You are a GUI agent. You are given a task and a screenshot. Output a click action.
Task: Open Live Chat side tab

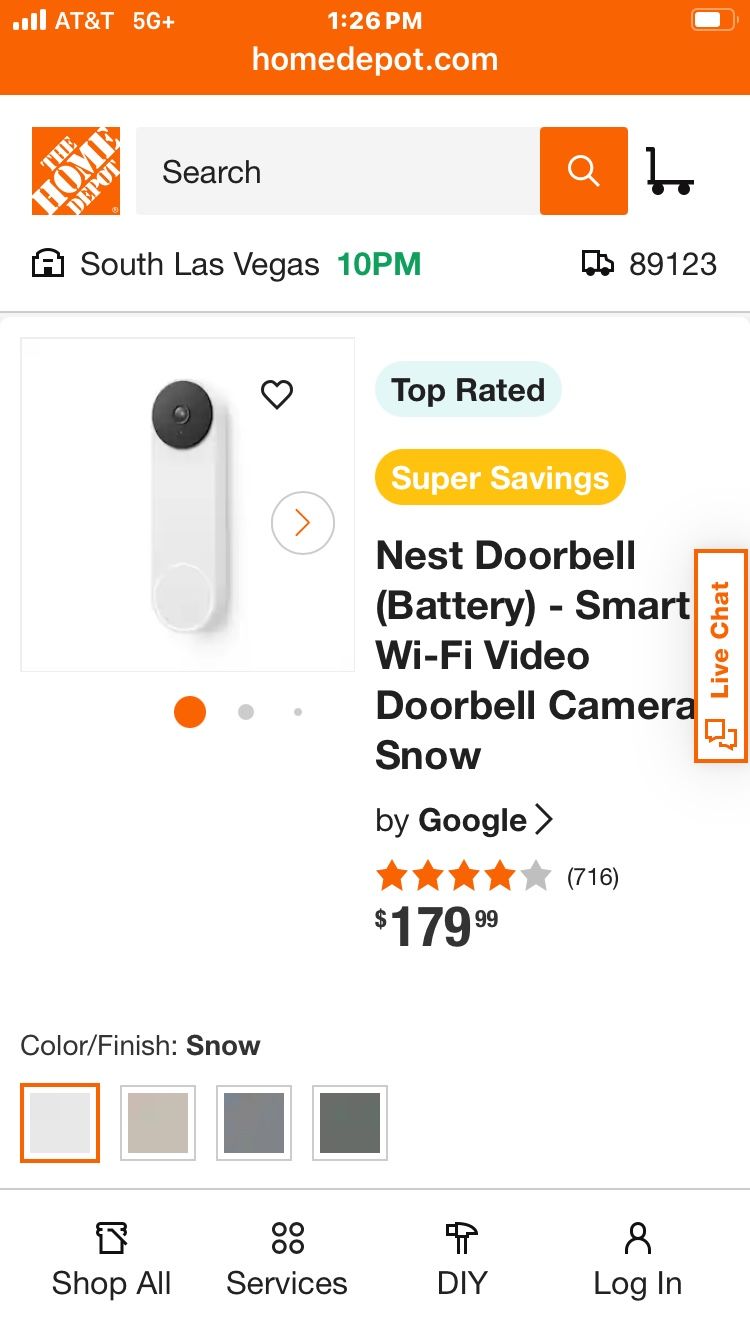(x=720, y=656)
